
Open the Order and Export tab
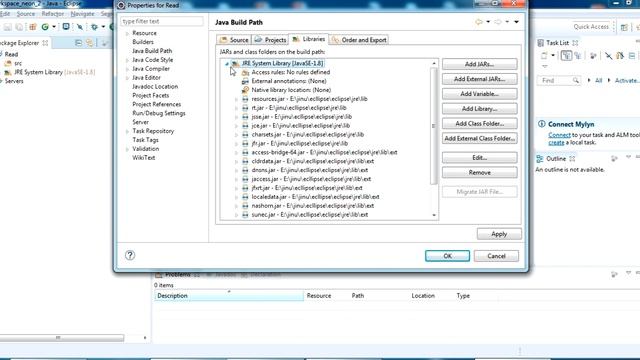click(x=359, y=40)
